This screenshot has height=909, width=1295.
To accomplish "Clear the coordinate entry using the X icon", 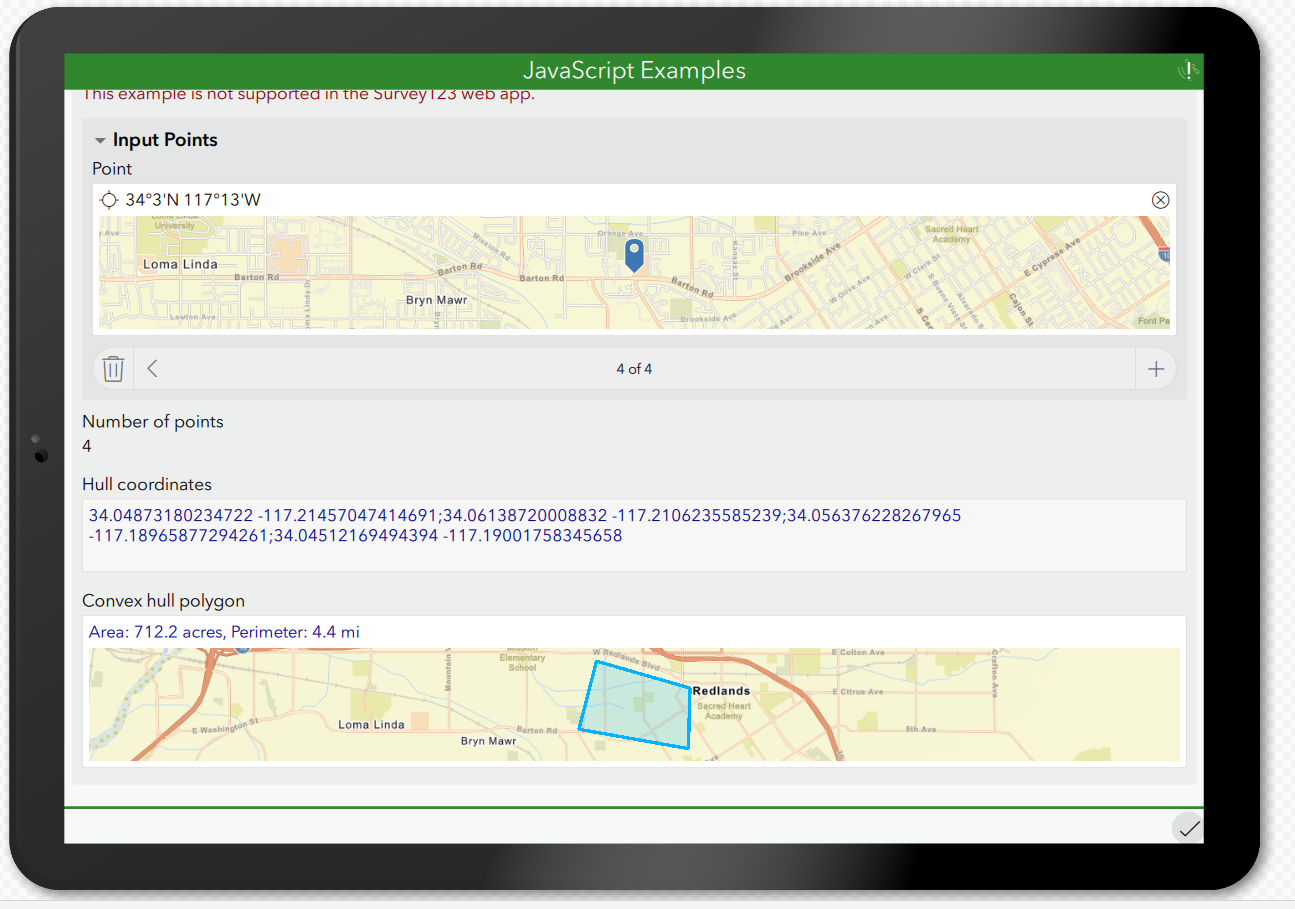I will click(x=1161, y=199).
